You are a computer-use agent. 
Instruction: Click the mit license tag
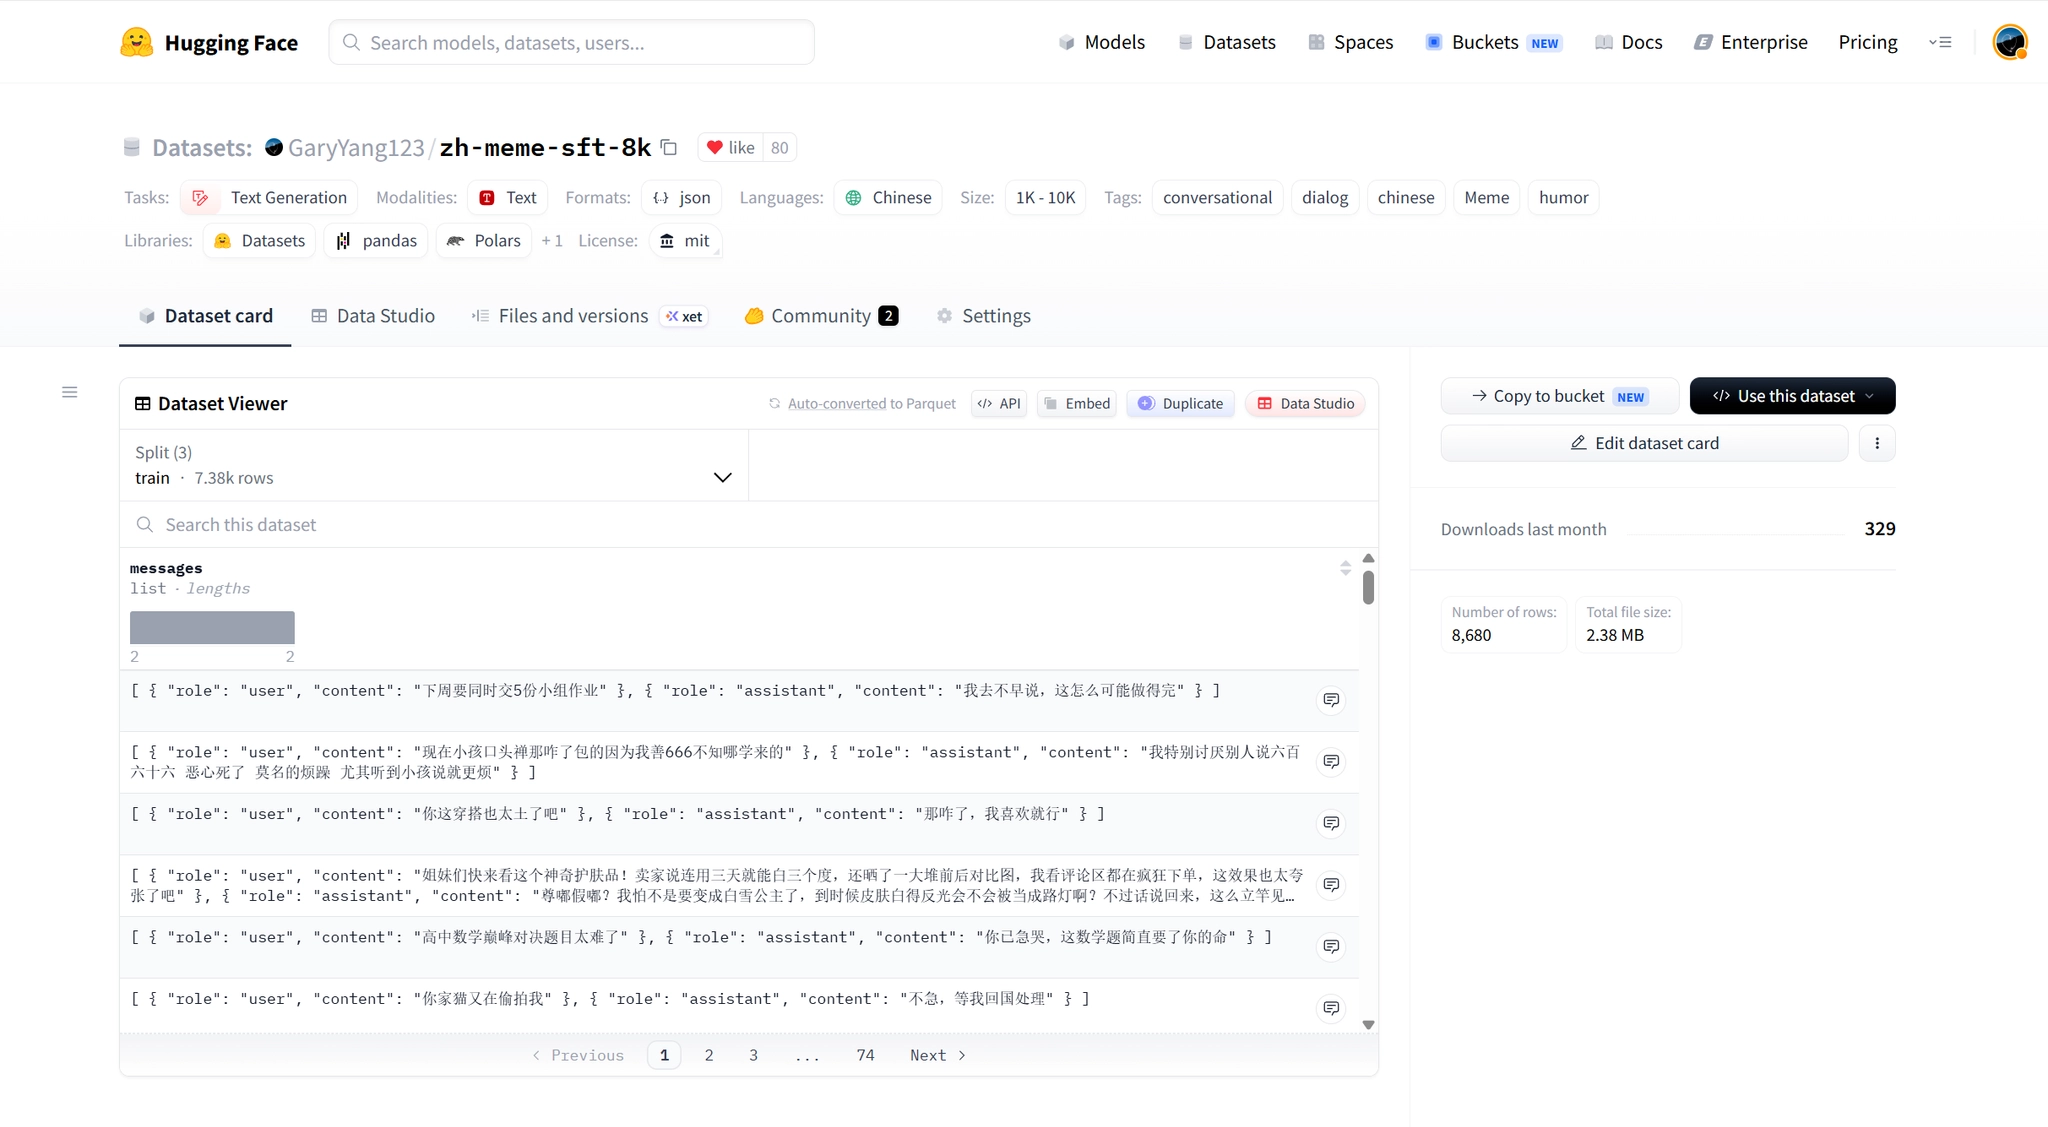[685, 241]
